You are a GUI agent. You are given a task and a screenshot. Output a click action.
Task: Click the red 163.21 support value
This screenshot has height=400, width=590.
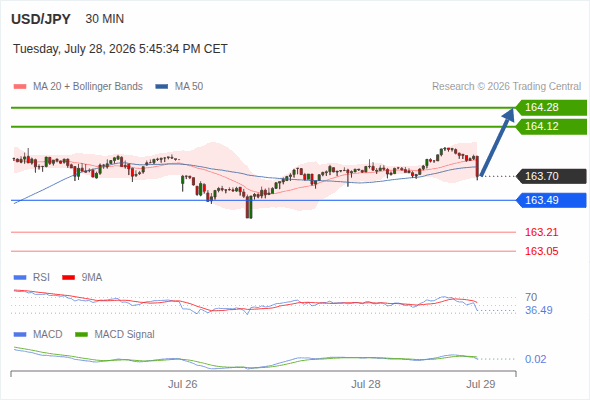click(x=541, y=232)
